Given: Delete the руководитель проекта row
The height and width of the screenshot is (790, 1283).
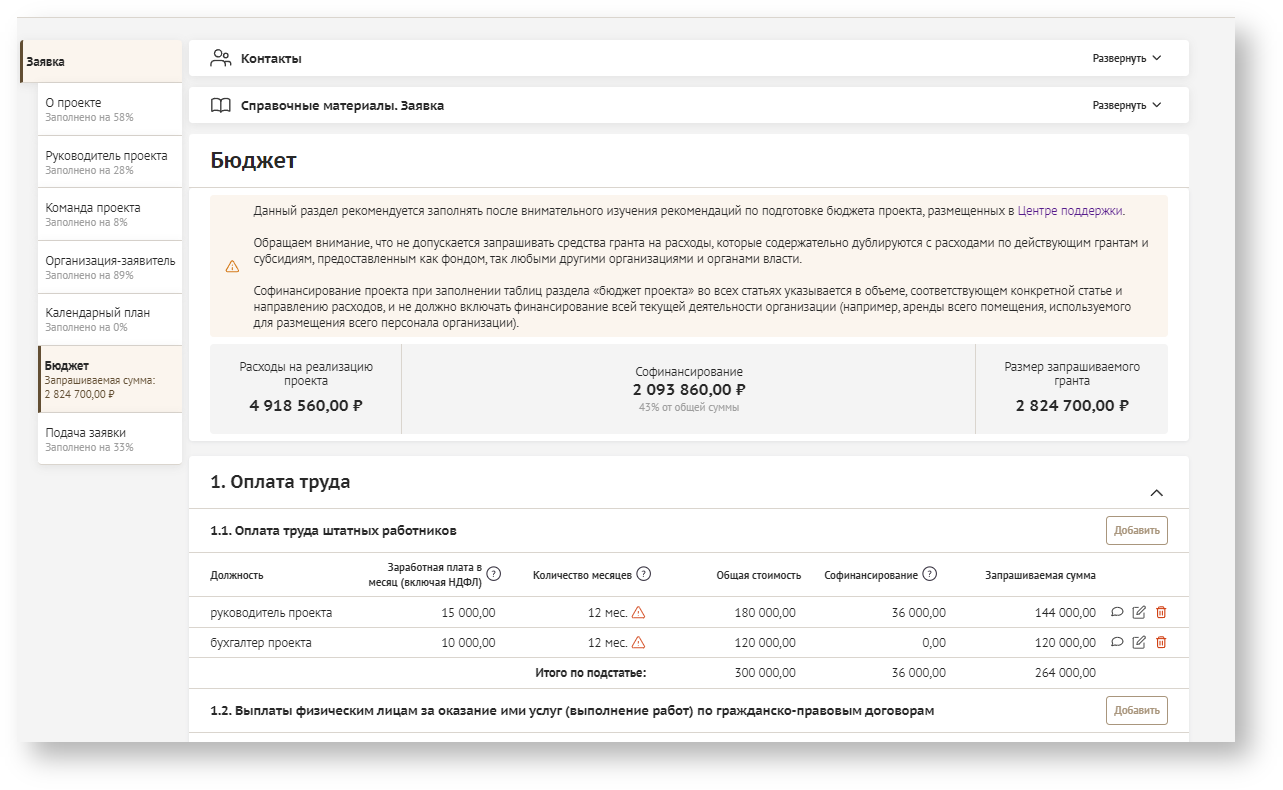Looking at the screenshot, I should click(1161, 613).
